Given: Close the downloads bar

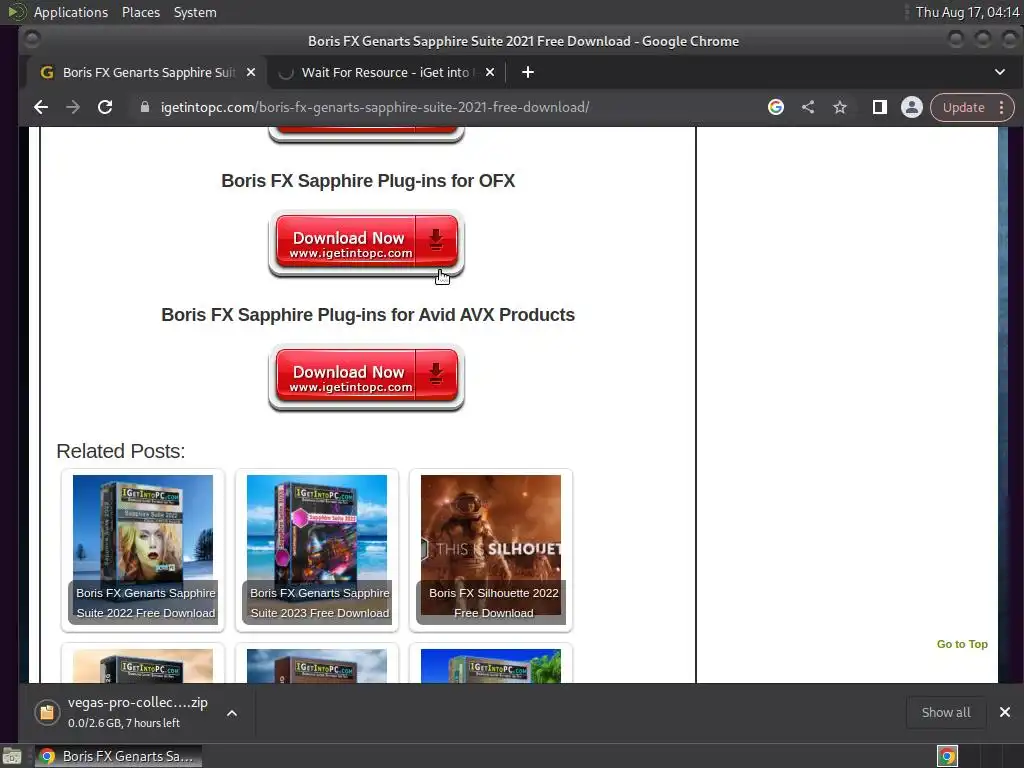Looking at the screenshot, I should [1004, 712].
